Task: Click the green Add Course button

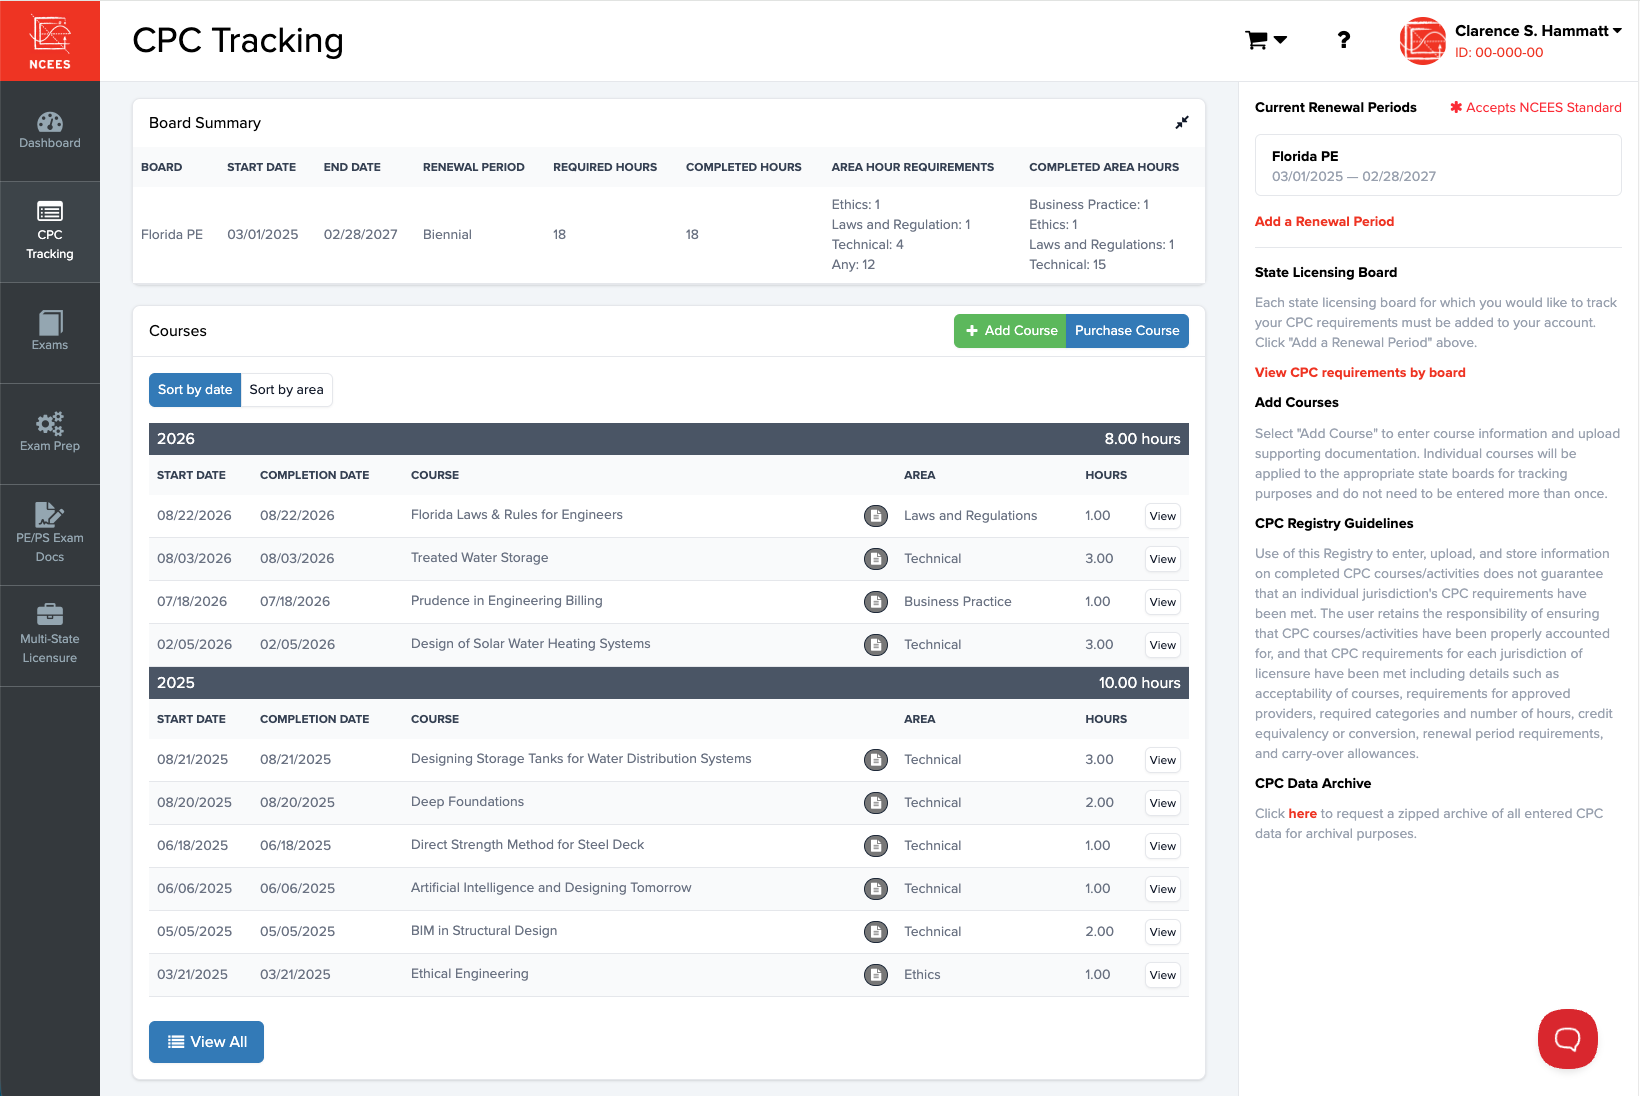Action: point(1010,331)
